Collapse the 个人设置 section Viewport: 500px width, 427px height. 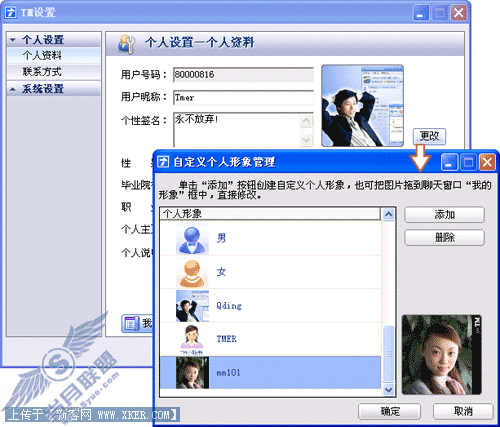tap(13, 40)
